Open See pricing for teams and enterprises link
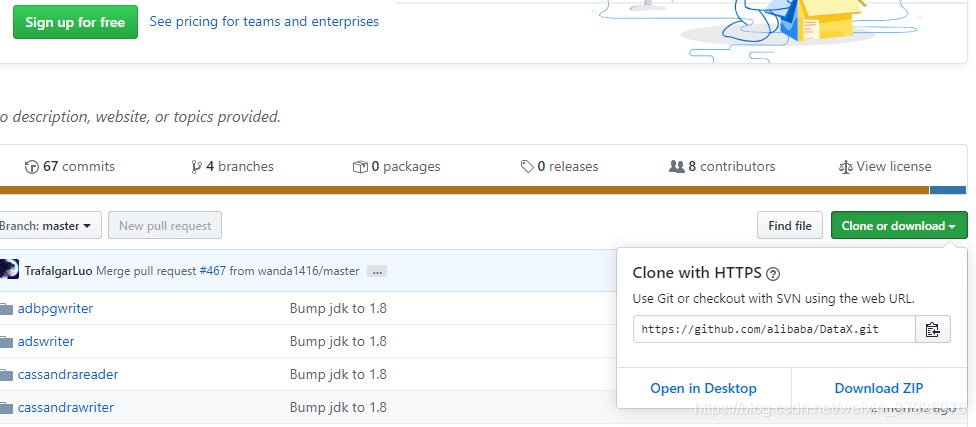976x427 pixels. (264, 21)
